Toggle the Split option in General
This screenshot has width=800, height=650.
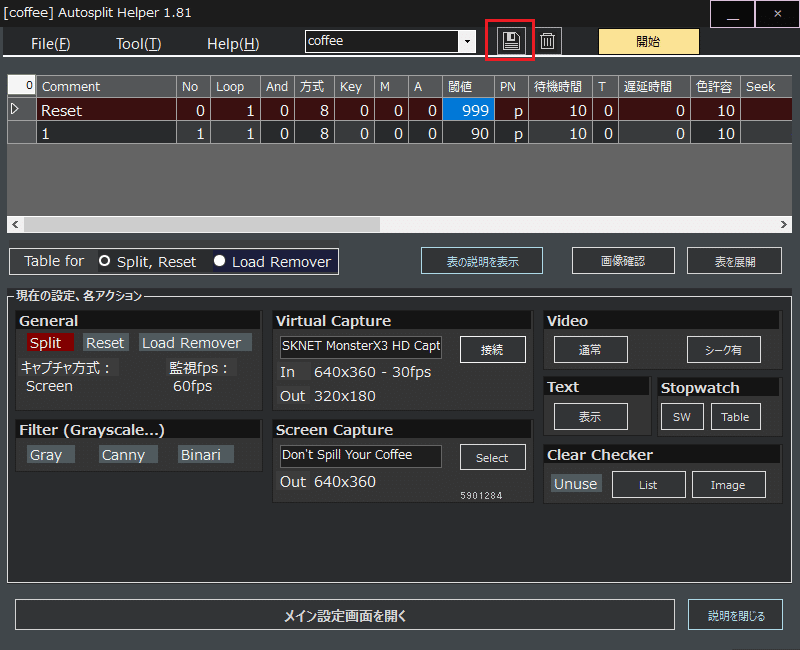click(51, 342)
